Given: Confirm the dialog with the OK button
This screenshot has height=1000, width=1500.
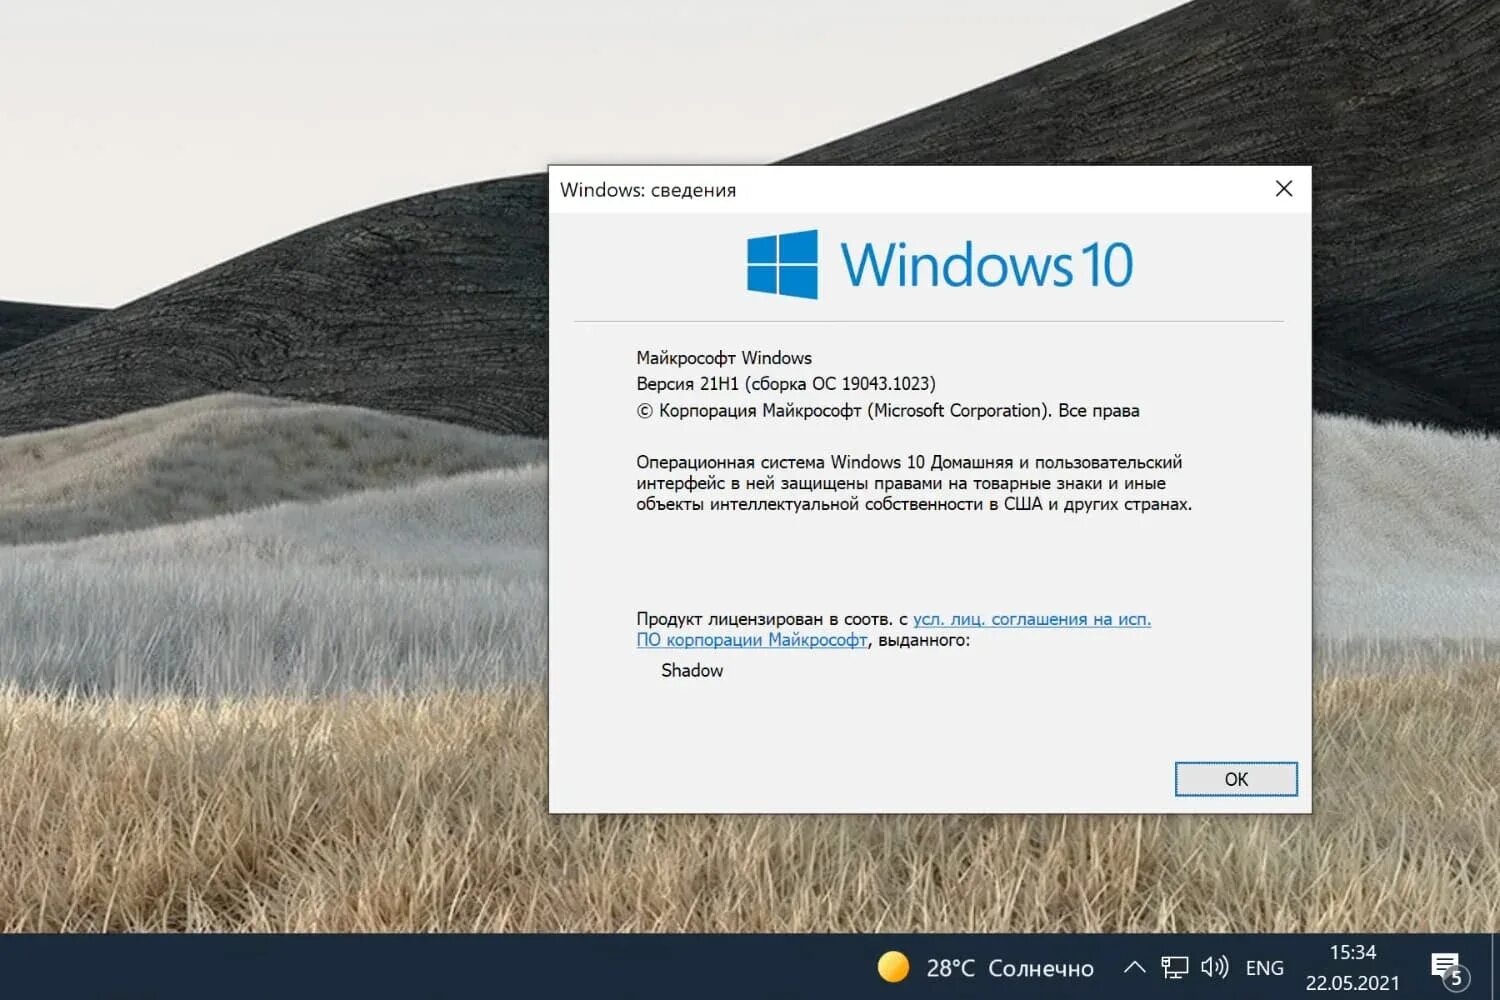Looking at the screenshot, I should 1236,779.
